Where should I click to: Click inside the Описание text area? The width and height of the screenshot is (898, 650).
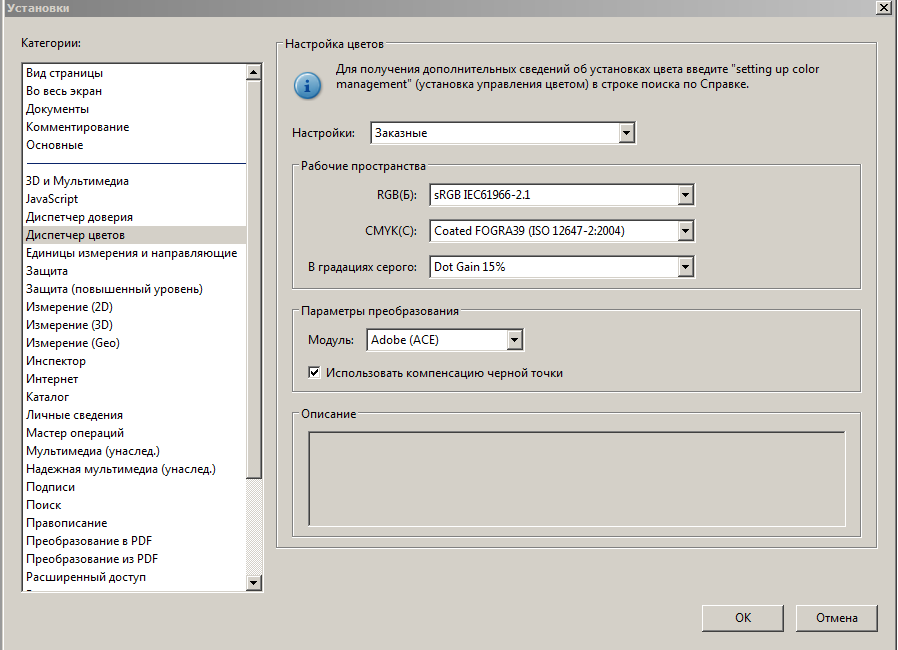click(x=576, y=478)
